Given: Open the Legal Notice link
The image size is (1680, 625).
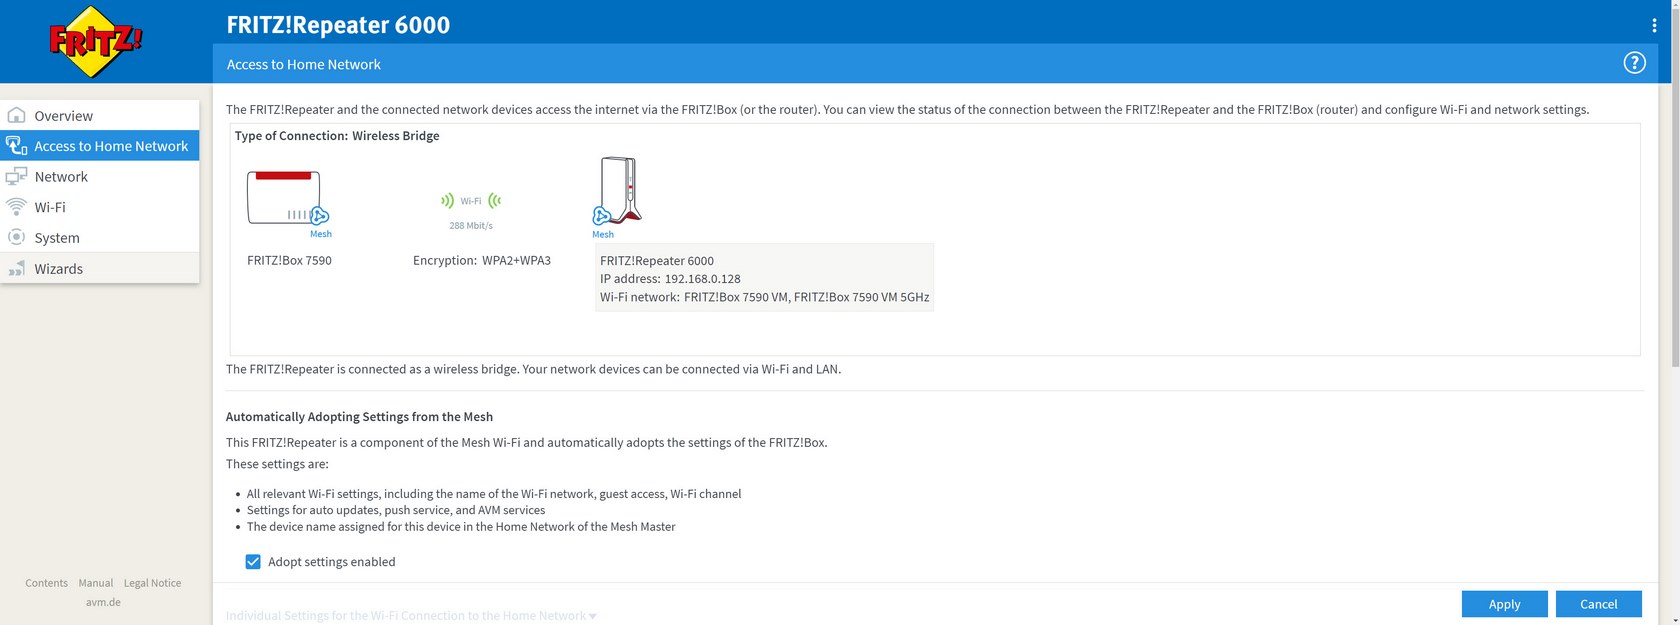Looking at the screenshot, I should coord(152,583).
